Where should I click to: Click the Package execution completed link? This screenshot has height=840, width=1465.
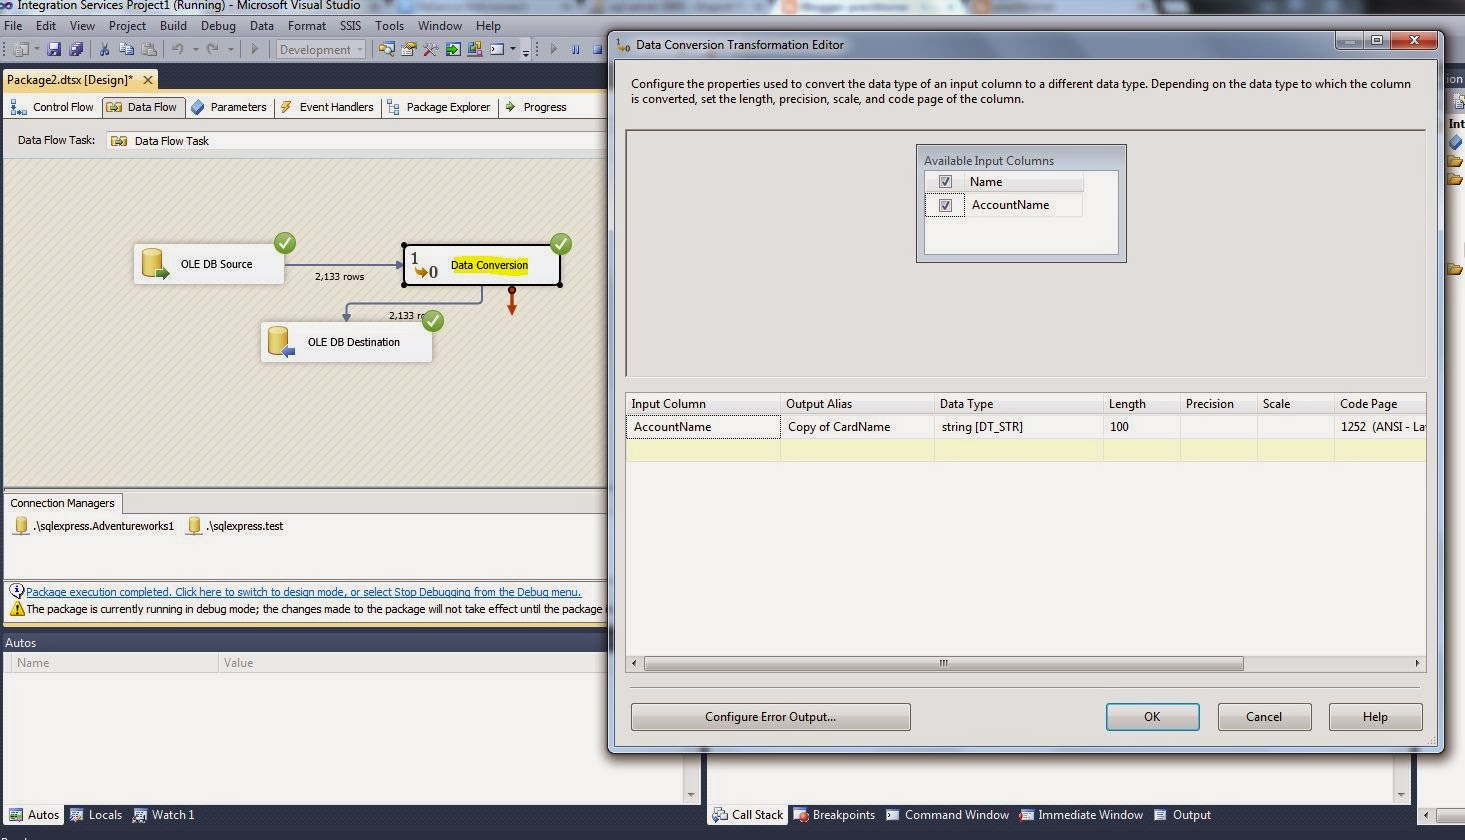tap(303, 592)
